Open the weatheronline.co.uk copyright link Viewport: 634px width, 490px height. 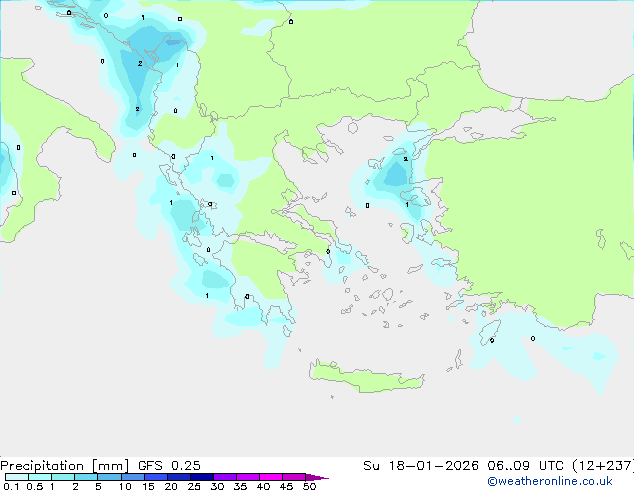click(x=550, y=482)
